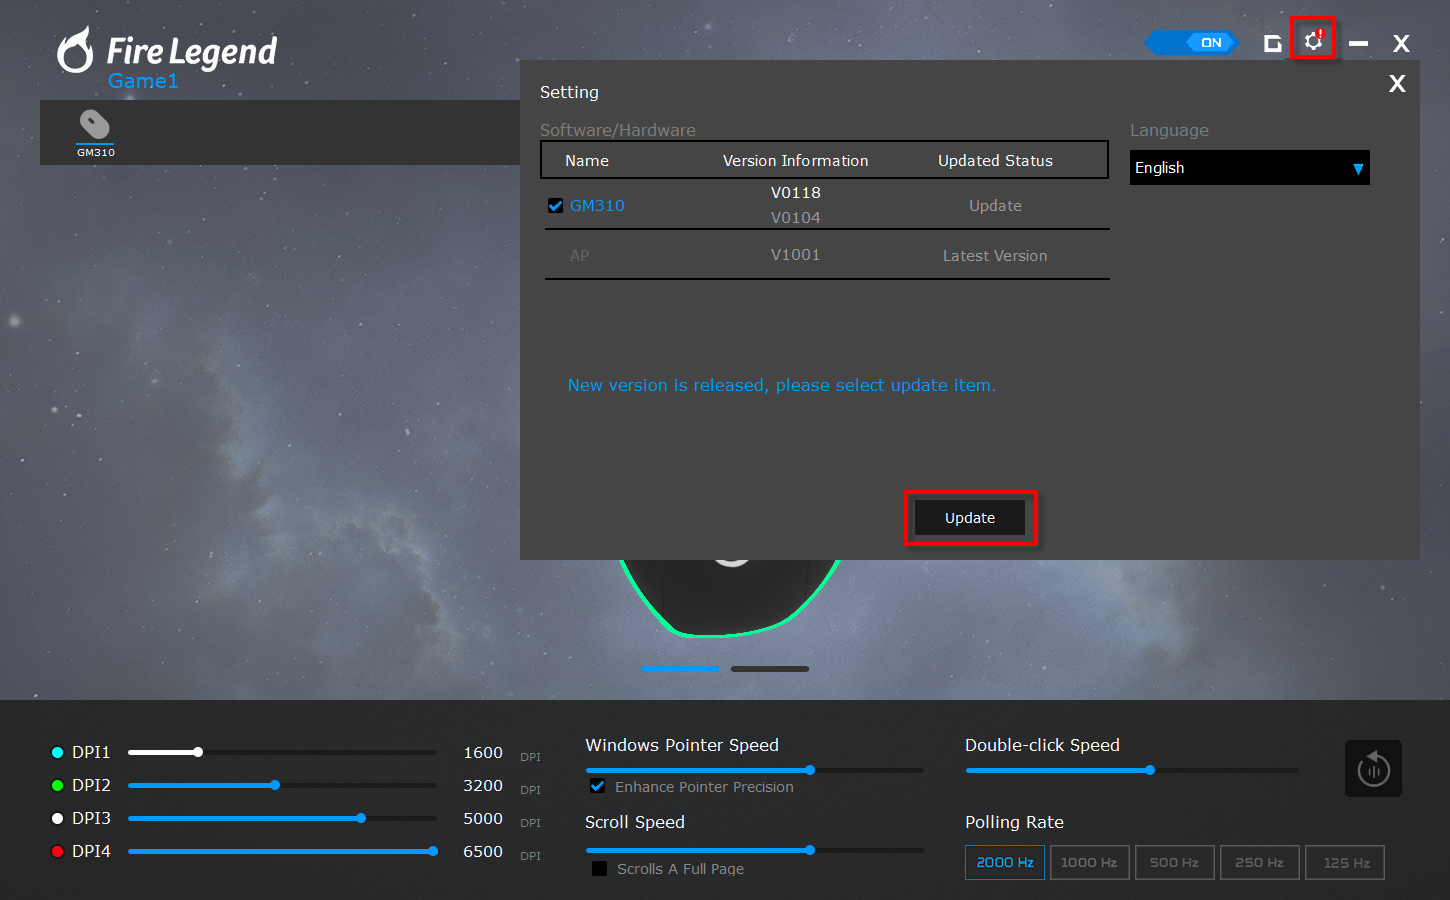Click the 1600 DPI value

(483, 752)
